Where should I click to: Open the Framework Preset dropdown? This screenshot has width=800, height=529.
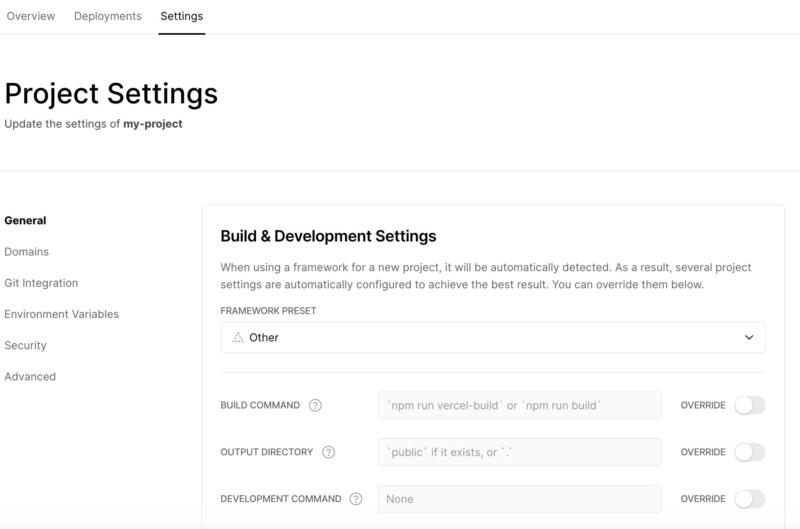492,338
